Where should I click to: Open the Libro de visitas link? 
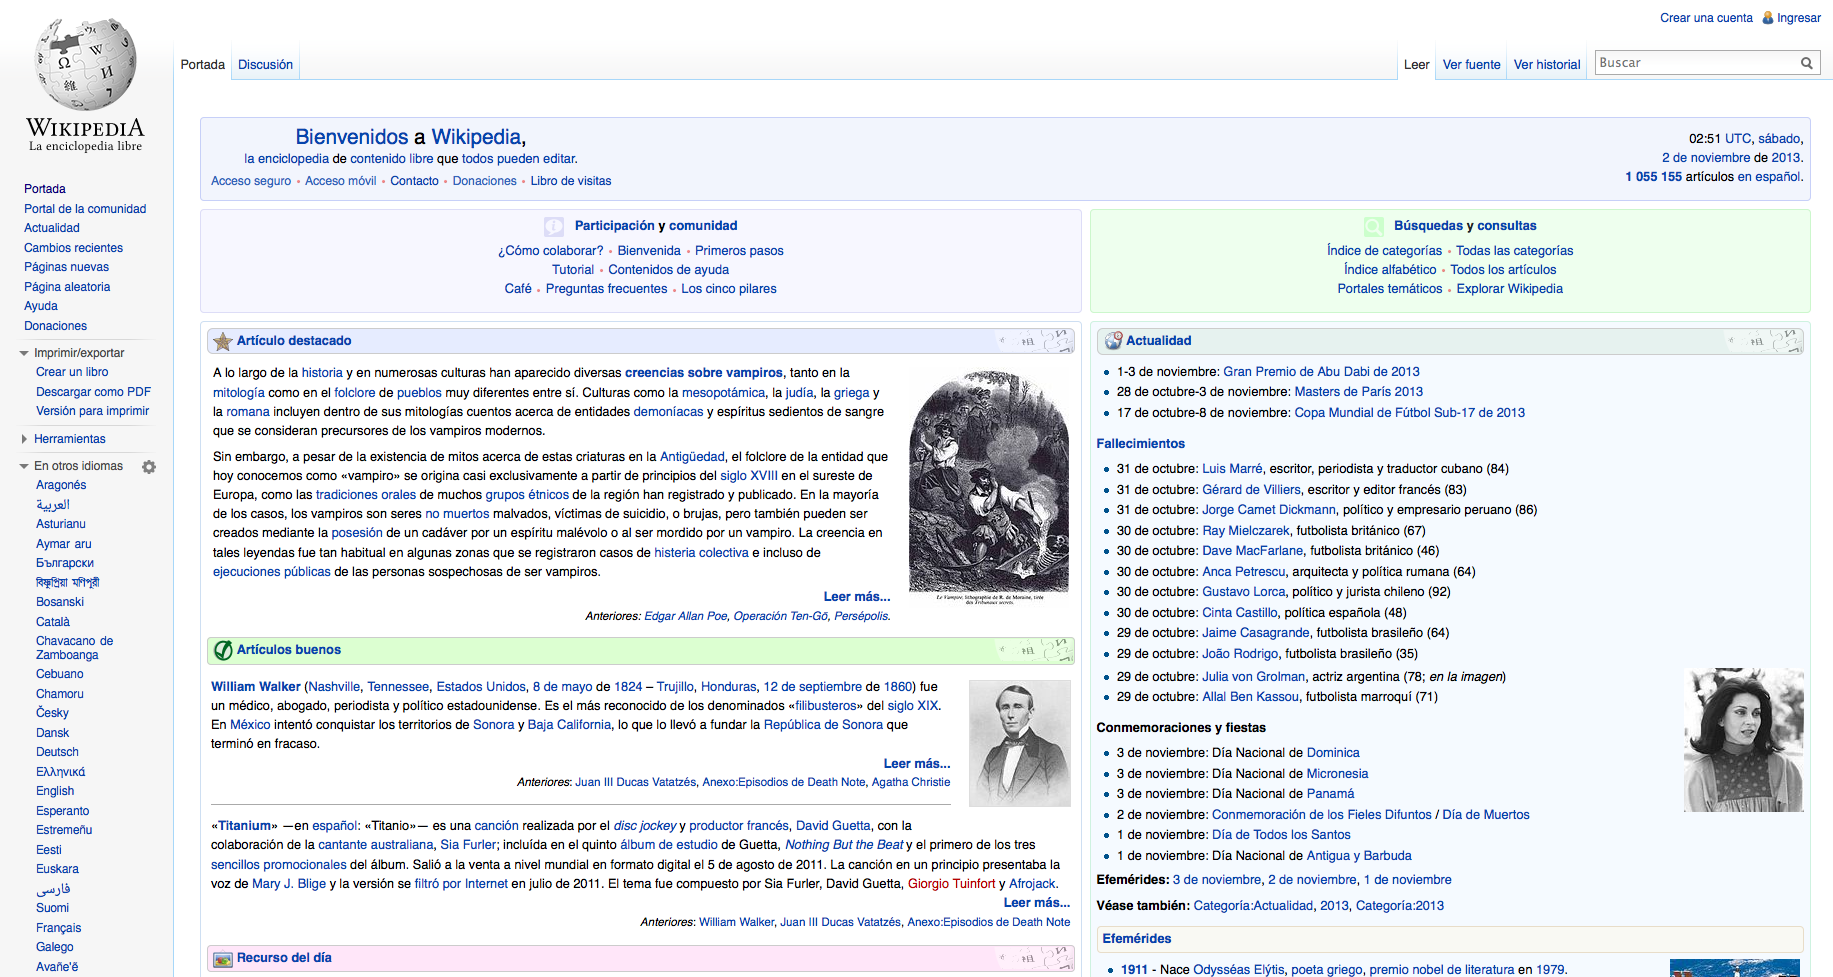(570, 181)
